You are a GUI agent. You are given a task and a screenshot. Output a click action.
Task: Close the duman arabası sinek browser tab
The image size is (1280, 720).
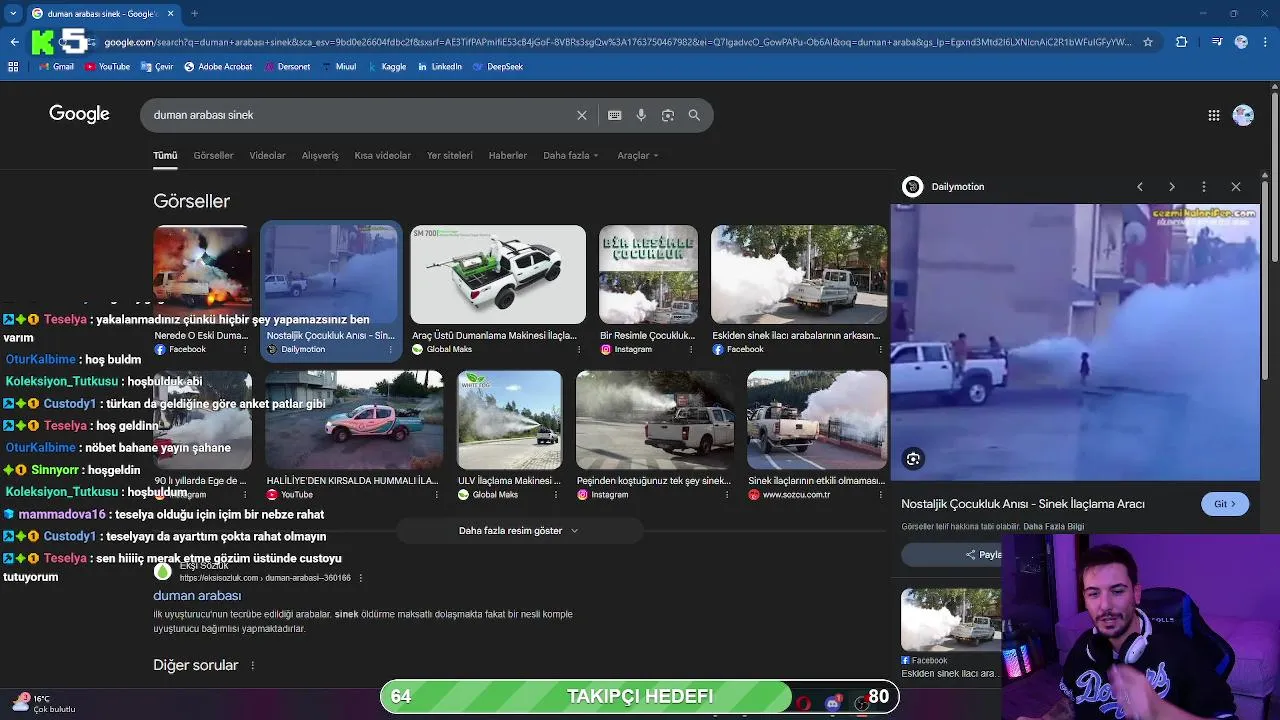point(171,13)
